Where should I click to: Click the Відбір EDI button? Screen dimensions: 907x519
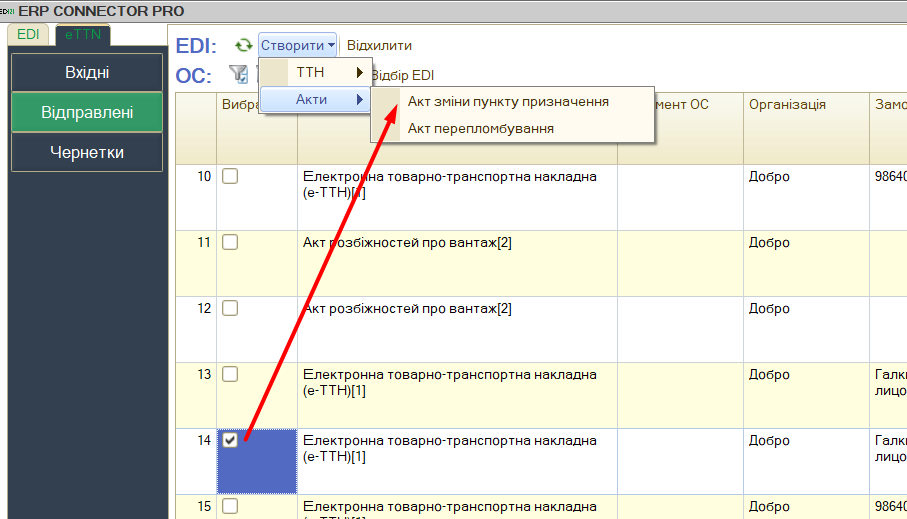(402, 75)
